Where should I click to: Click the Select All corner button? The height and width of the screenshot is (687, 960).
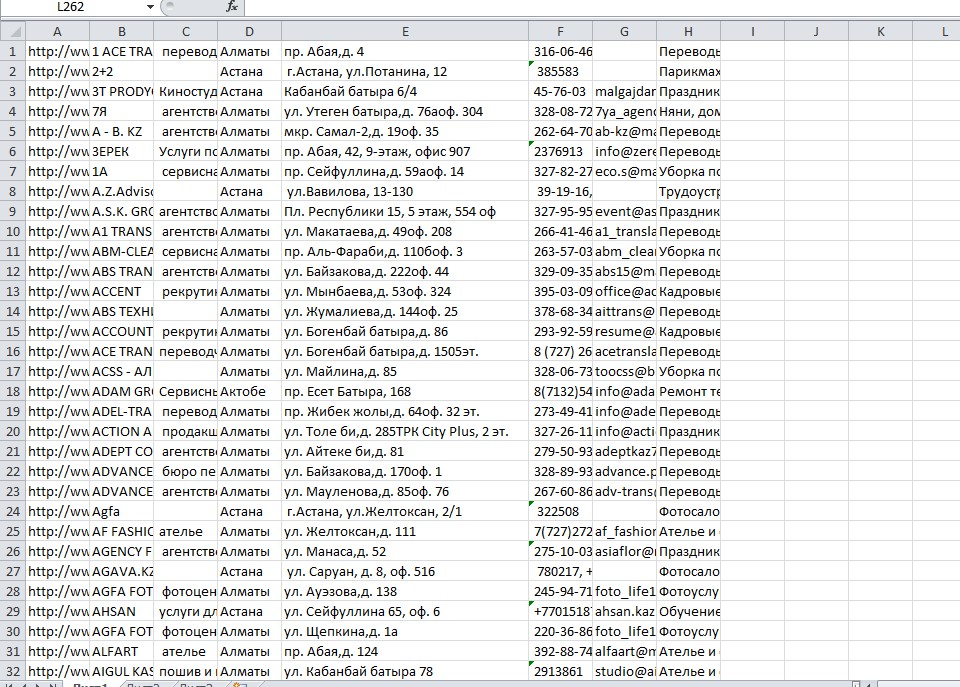coord(13,31)
